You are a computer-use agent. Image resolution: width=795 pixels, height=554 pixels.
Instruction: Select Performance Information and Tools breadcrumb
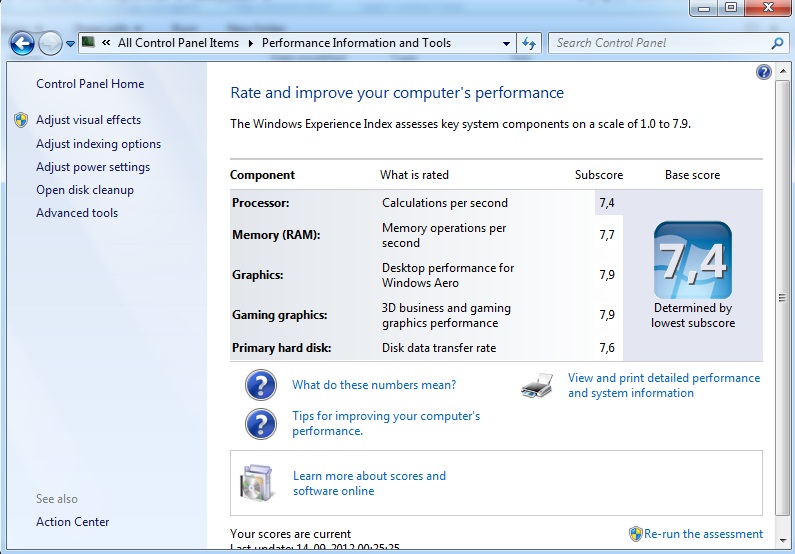(356, 43)
